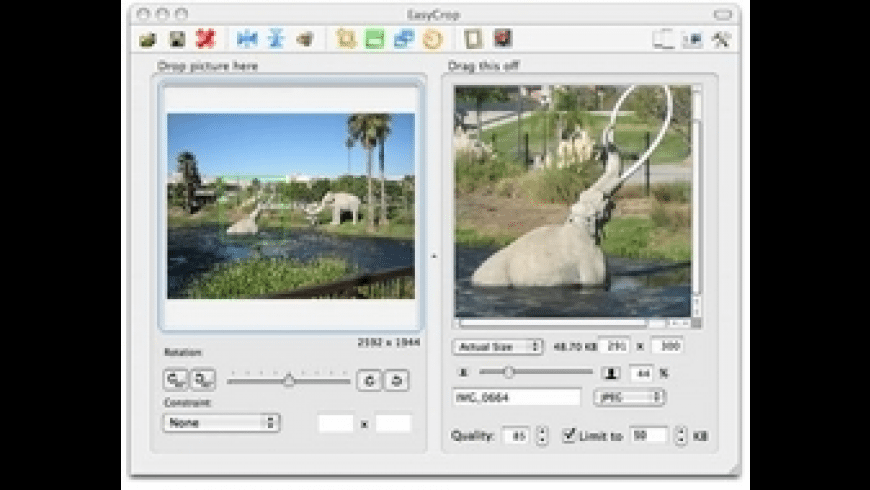Click the green picture toolbar icon
The height and width of the screenshot is (490, 870).
375,39
